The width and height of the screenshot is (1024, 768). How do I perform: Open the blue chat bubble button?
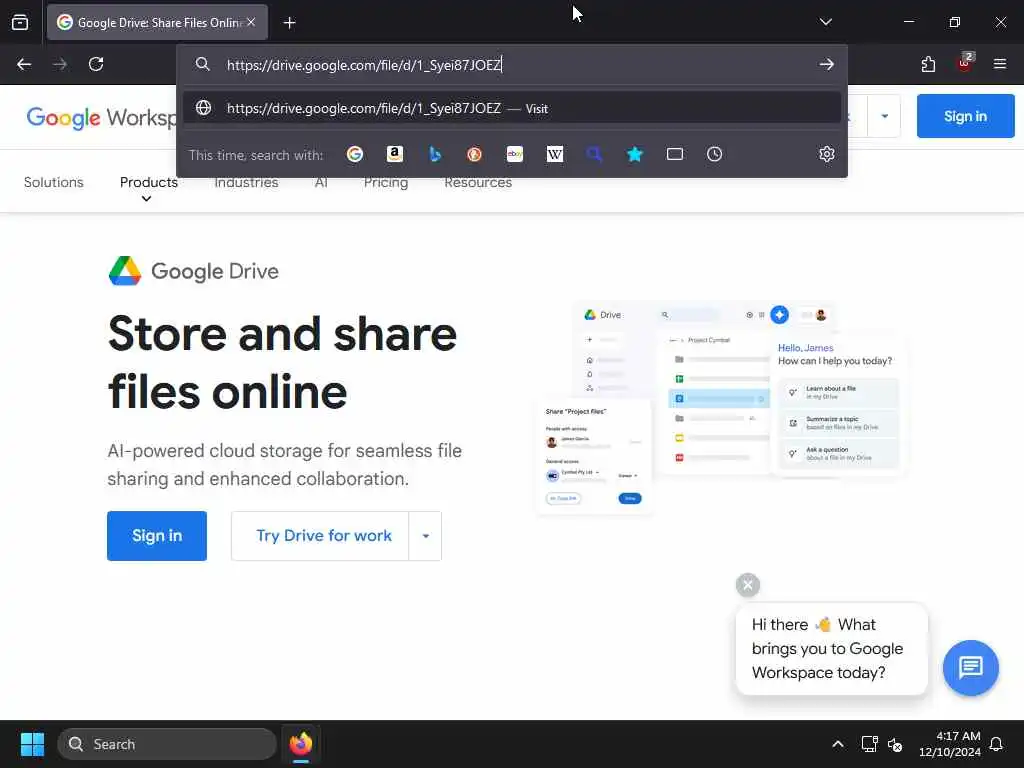coord(970,667)
